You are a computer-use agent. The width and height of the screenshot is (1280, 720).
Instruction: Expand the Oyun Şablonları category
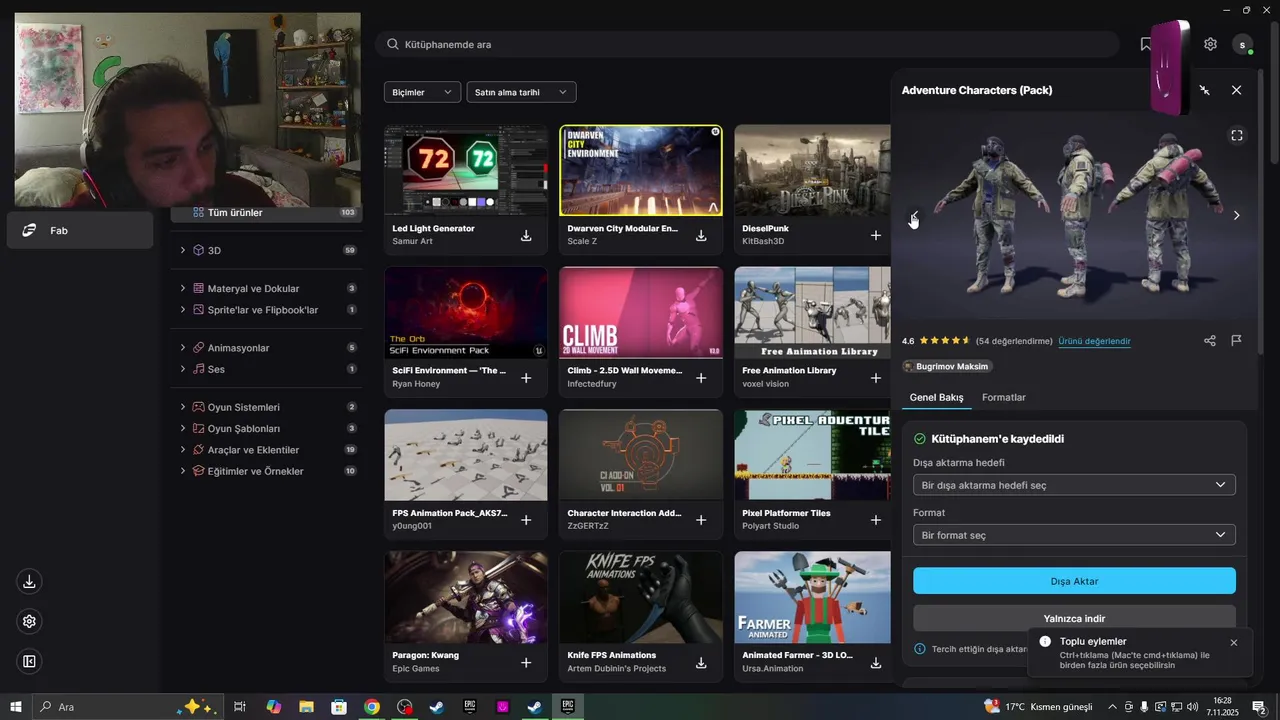click(x=183, y=428)
